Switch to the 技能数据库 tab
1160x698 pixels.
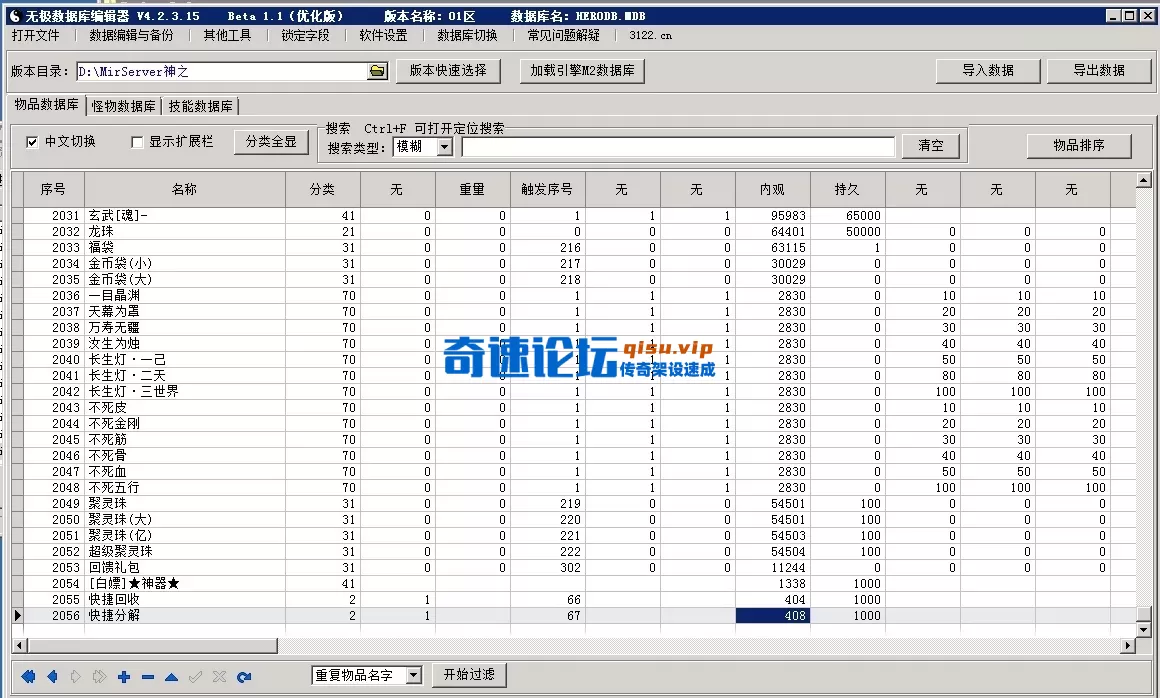(x=200, y=106)
